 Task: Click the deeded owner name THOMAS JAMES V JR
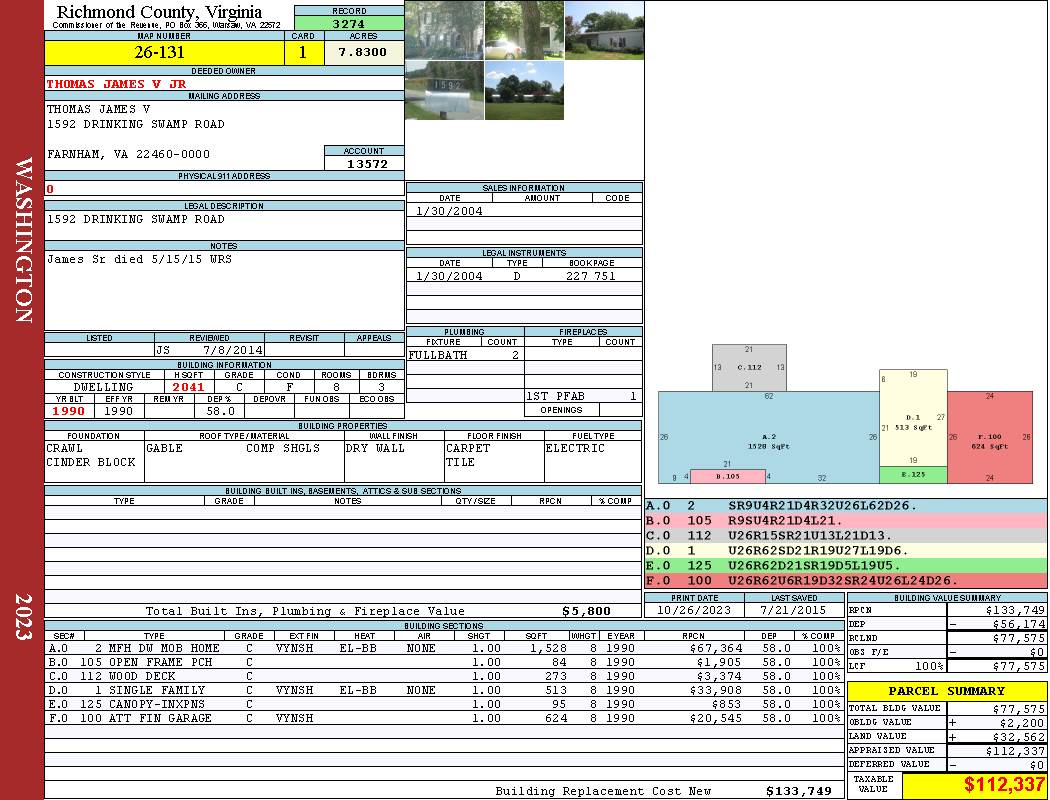[117, 84]
